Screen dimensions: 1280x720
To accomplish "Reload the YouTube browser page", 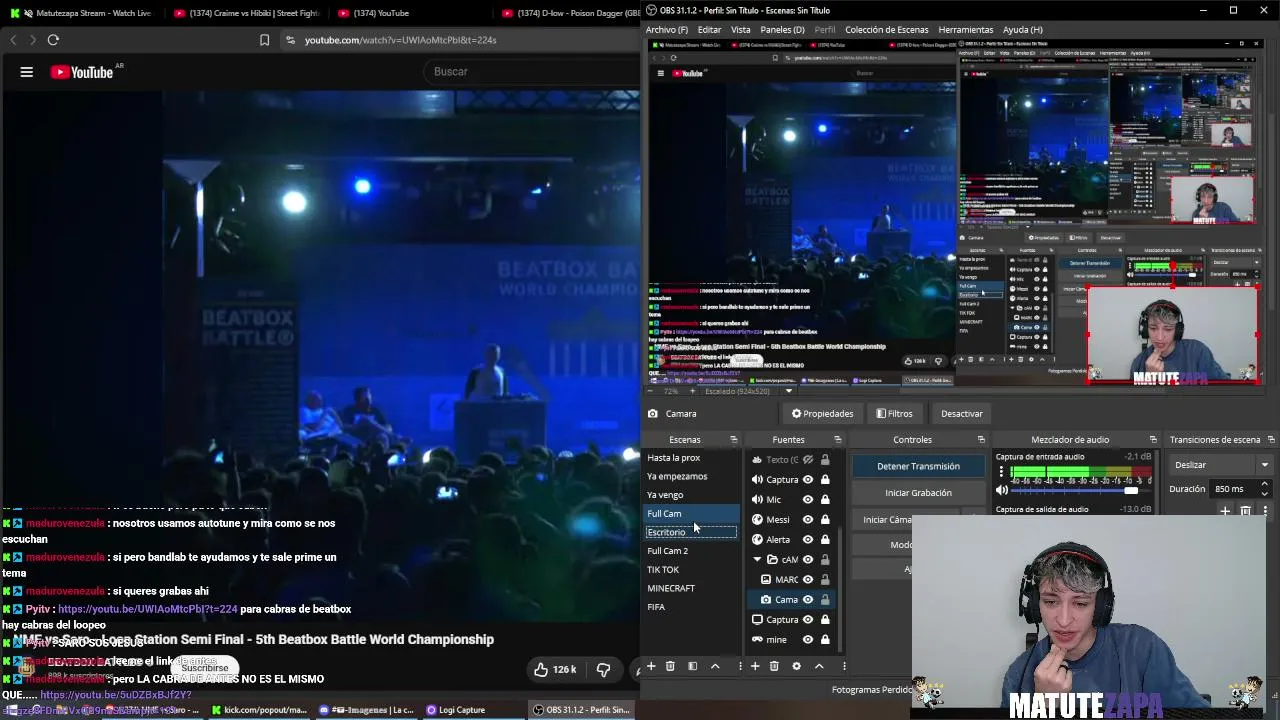I will (x=53, y=40).
